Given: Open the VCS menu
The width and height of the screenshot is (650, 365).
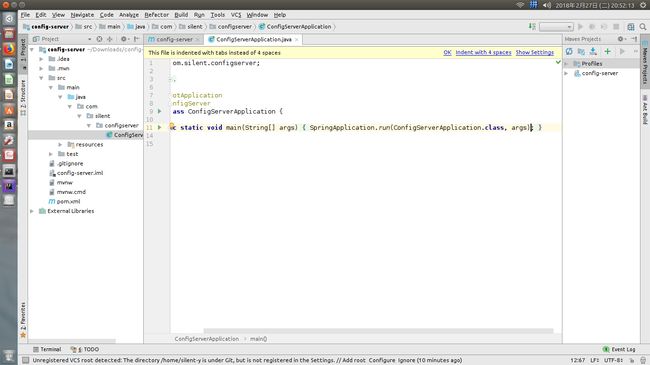Looking at the screenshot, I should [236, 15].
